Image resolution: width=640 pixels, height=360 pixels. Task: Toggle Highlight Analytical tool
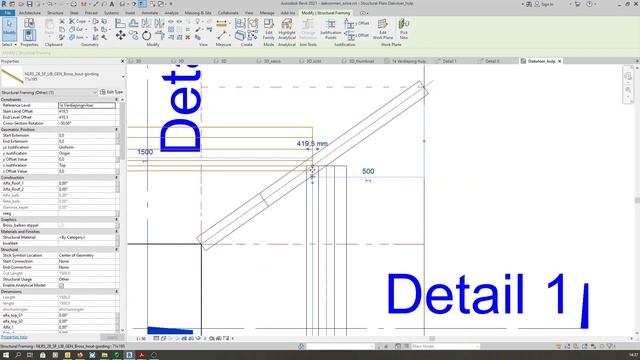pos(287,29)
